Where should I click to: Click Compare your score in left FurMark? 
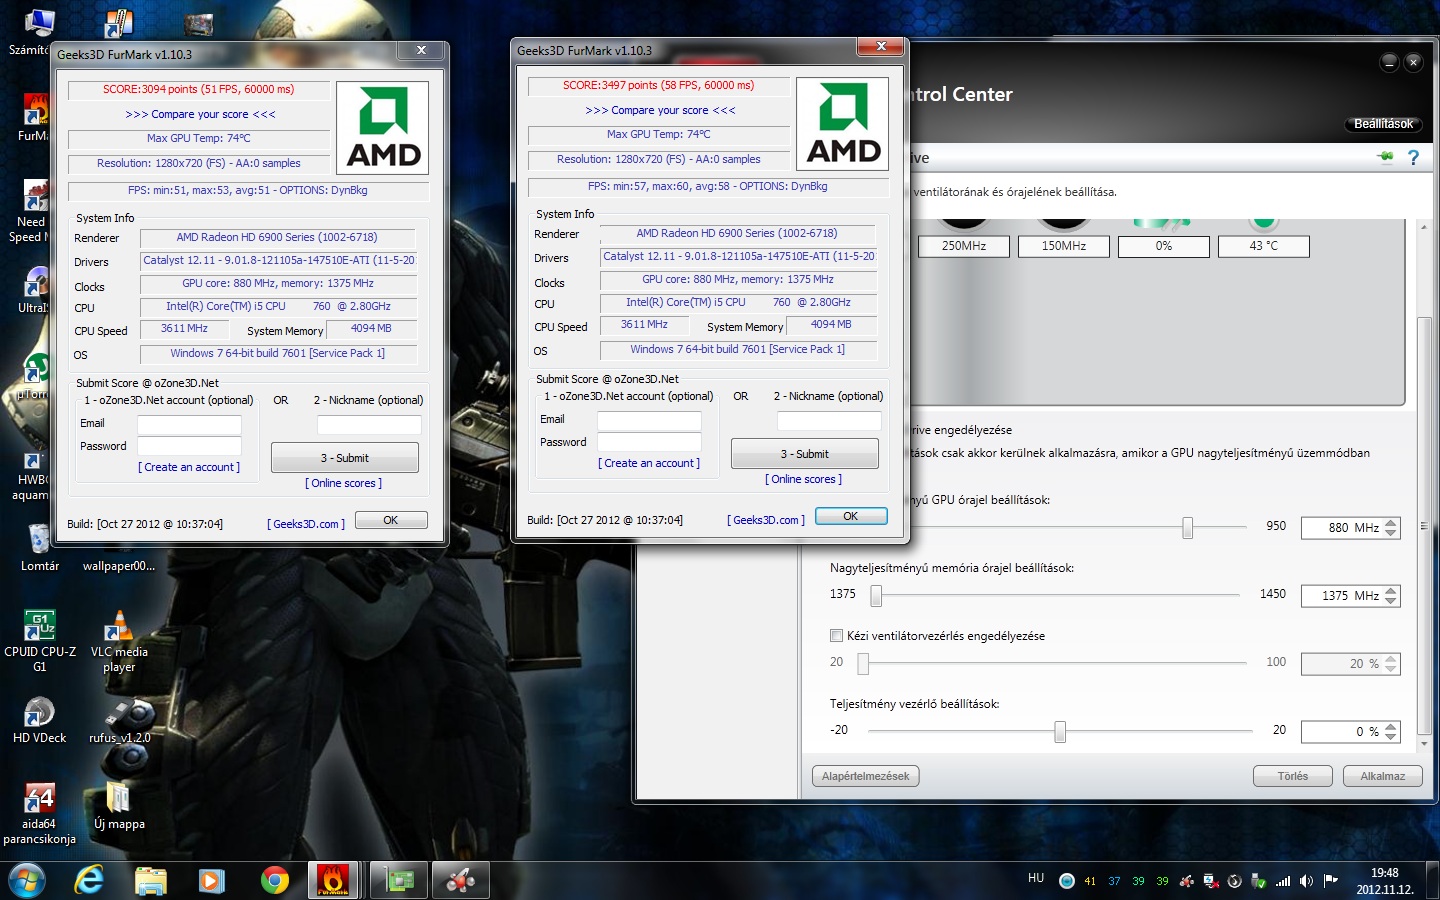click(200, 114)
